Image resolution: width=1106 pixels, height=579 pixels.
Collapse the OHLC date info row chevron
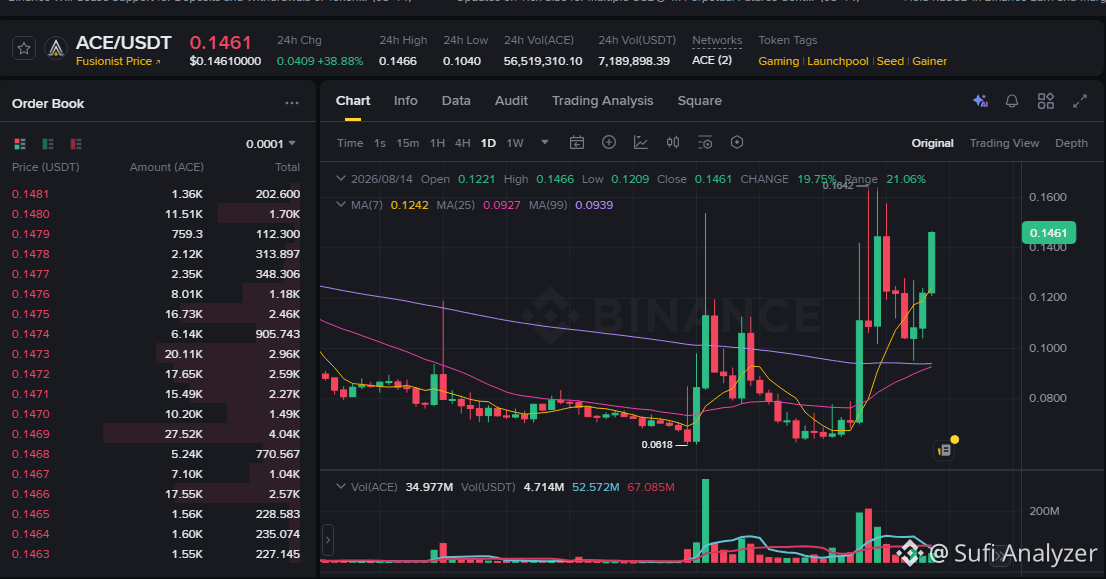[x=341, y=178]
